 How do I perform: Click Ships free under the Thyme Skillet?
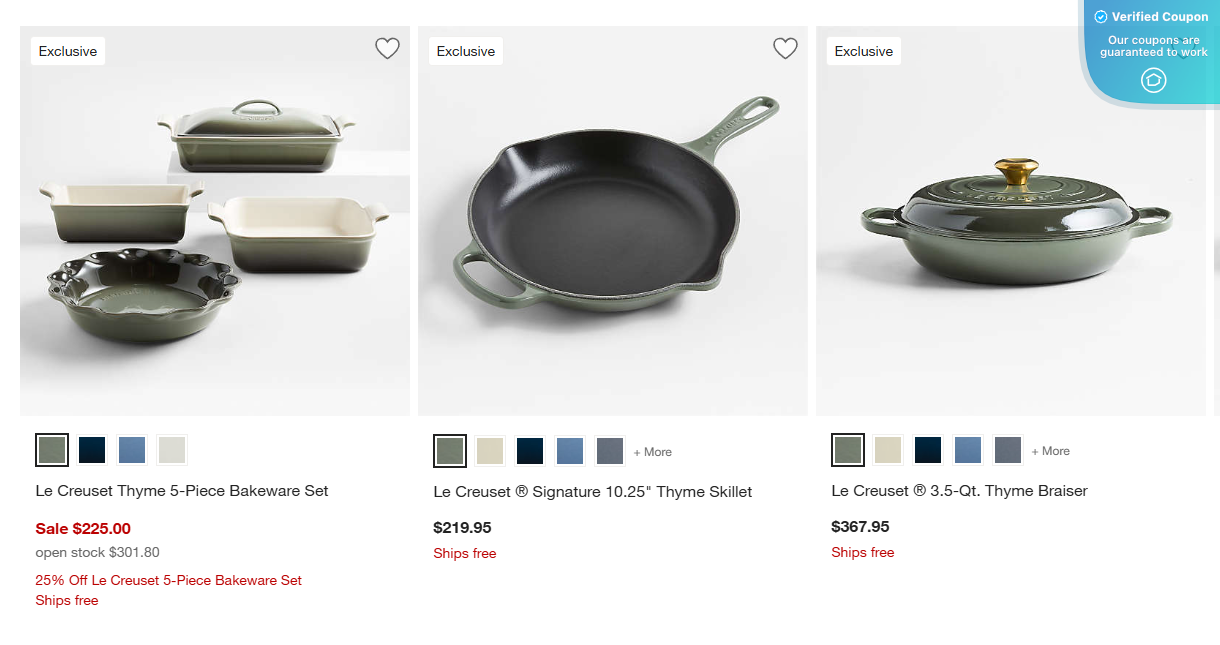coord(464,553)
